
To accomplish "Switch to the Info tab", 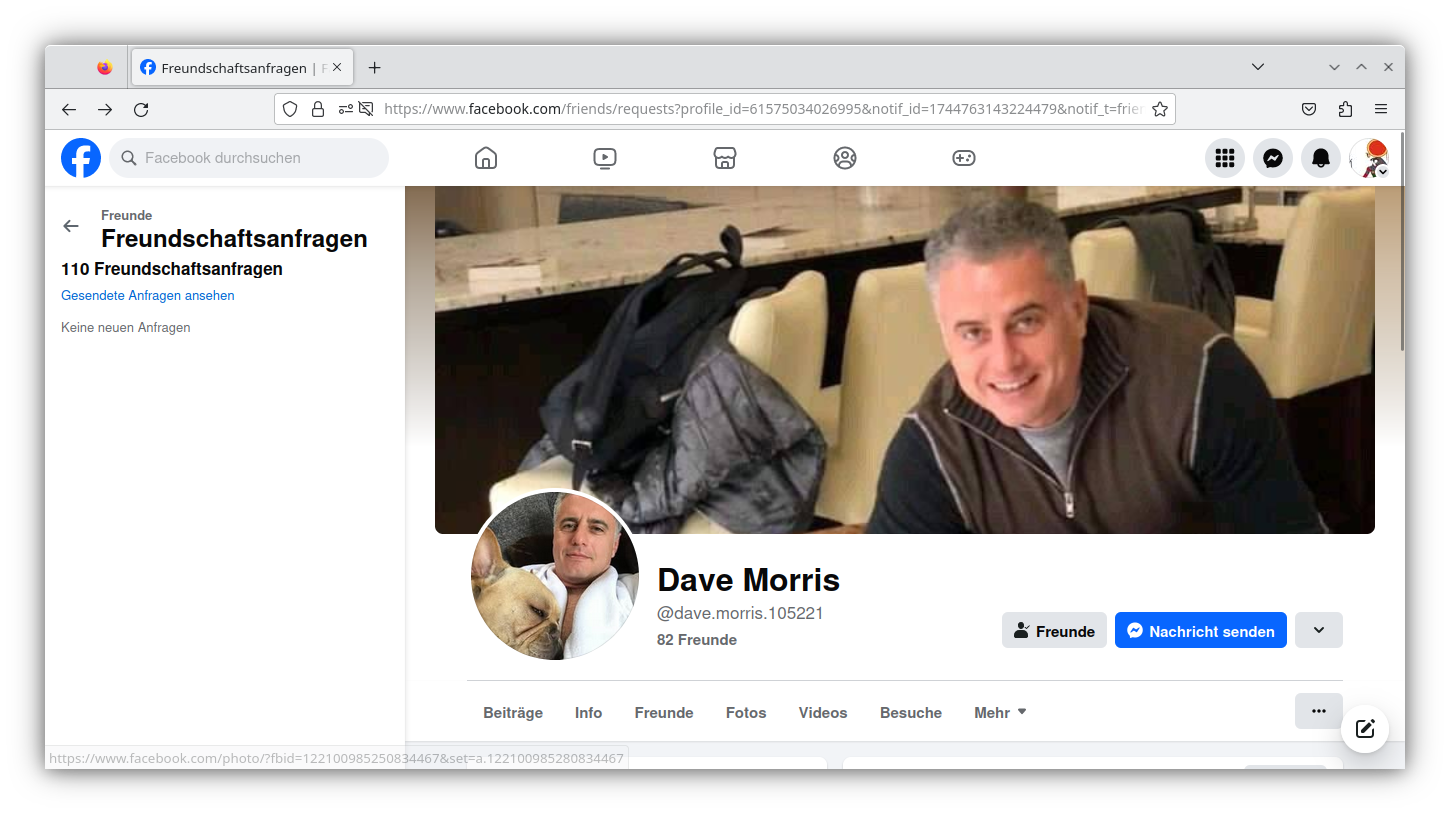I will (588, 712).
